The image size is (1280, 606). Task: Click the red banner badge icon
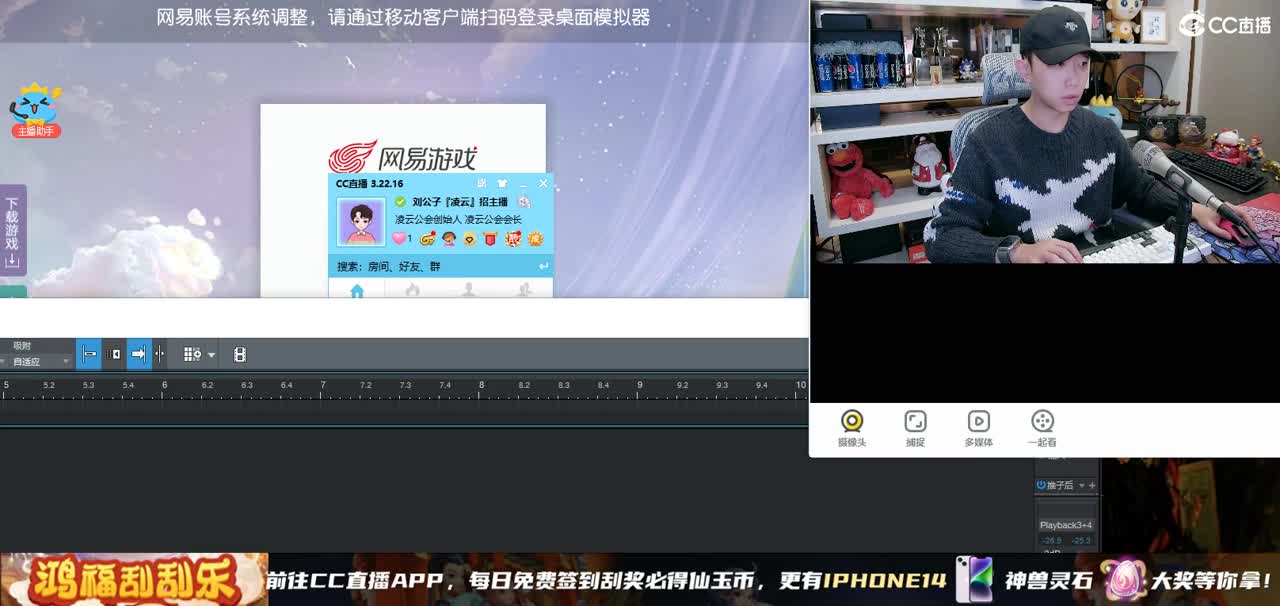490,238
